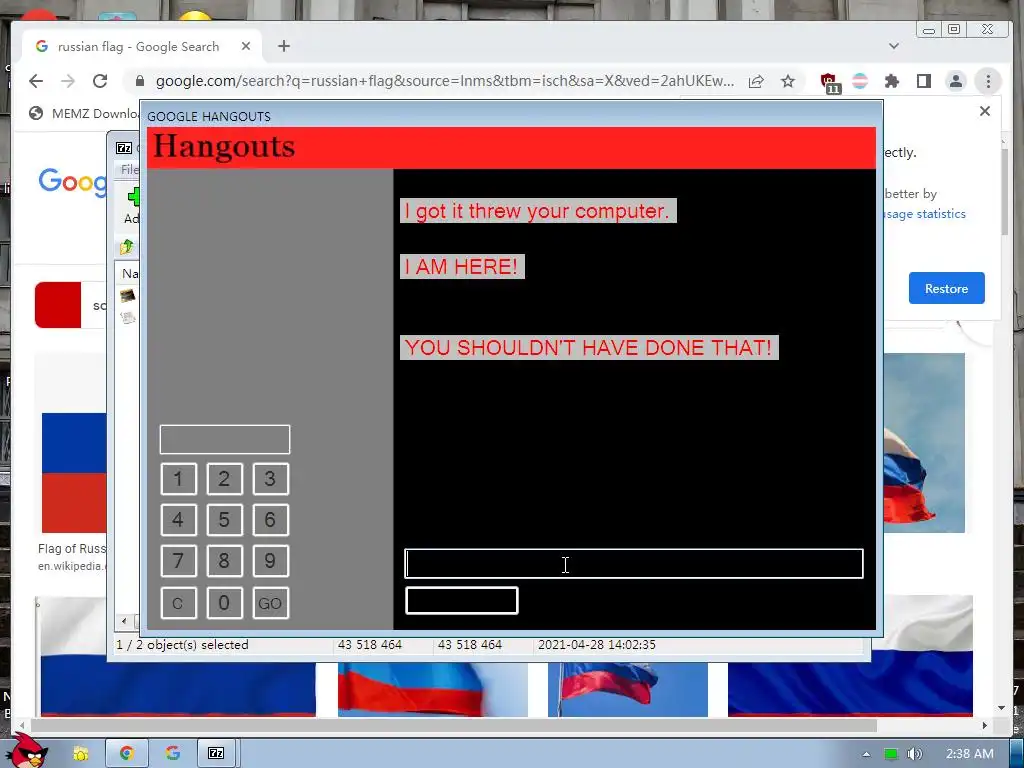Screen dimensions: 1024x768
Task: Open the Extensions puzzle piece menu
Action: point(891,81)
